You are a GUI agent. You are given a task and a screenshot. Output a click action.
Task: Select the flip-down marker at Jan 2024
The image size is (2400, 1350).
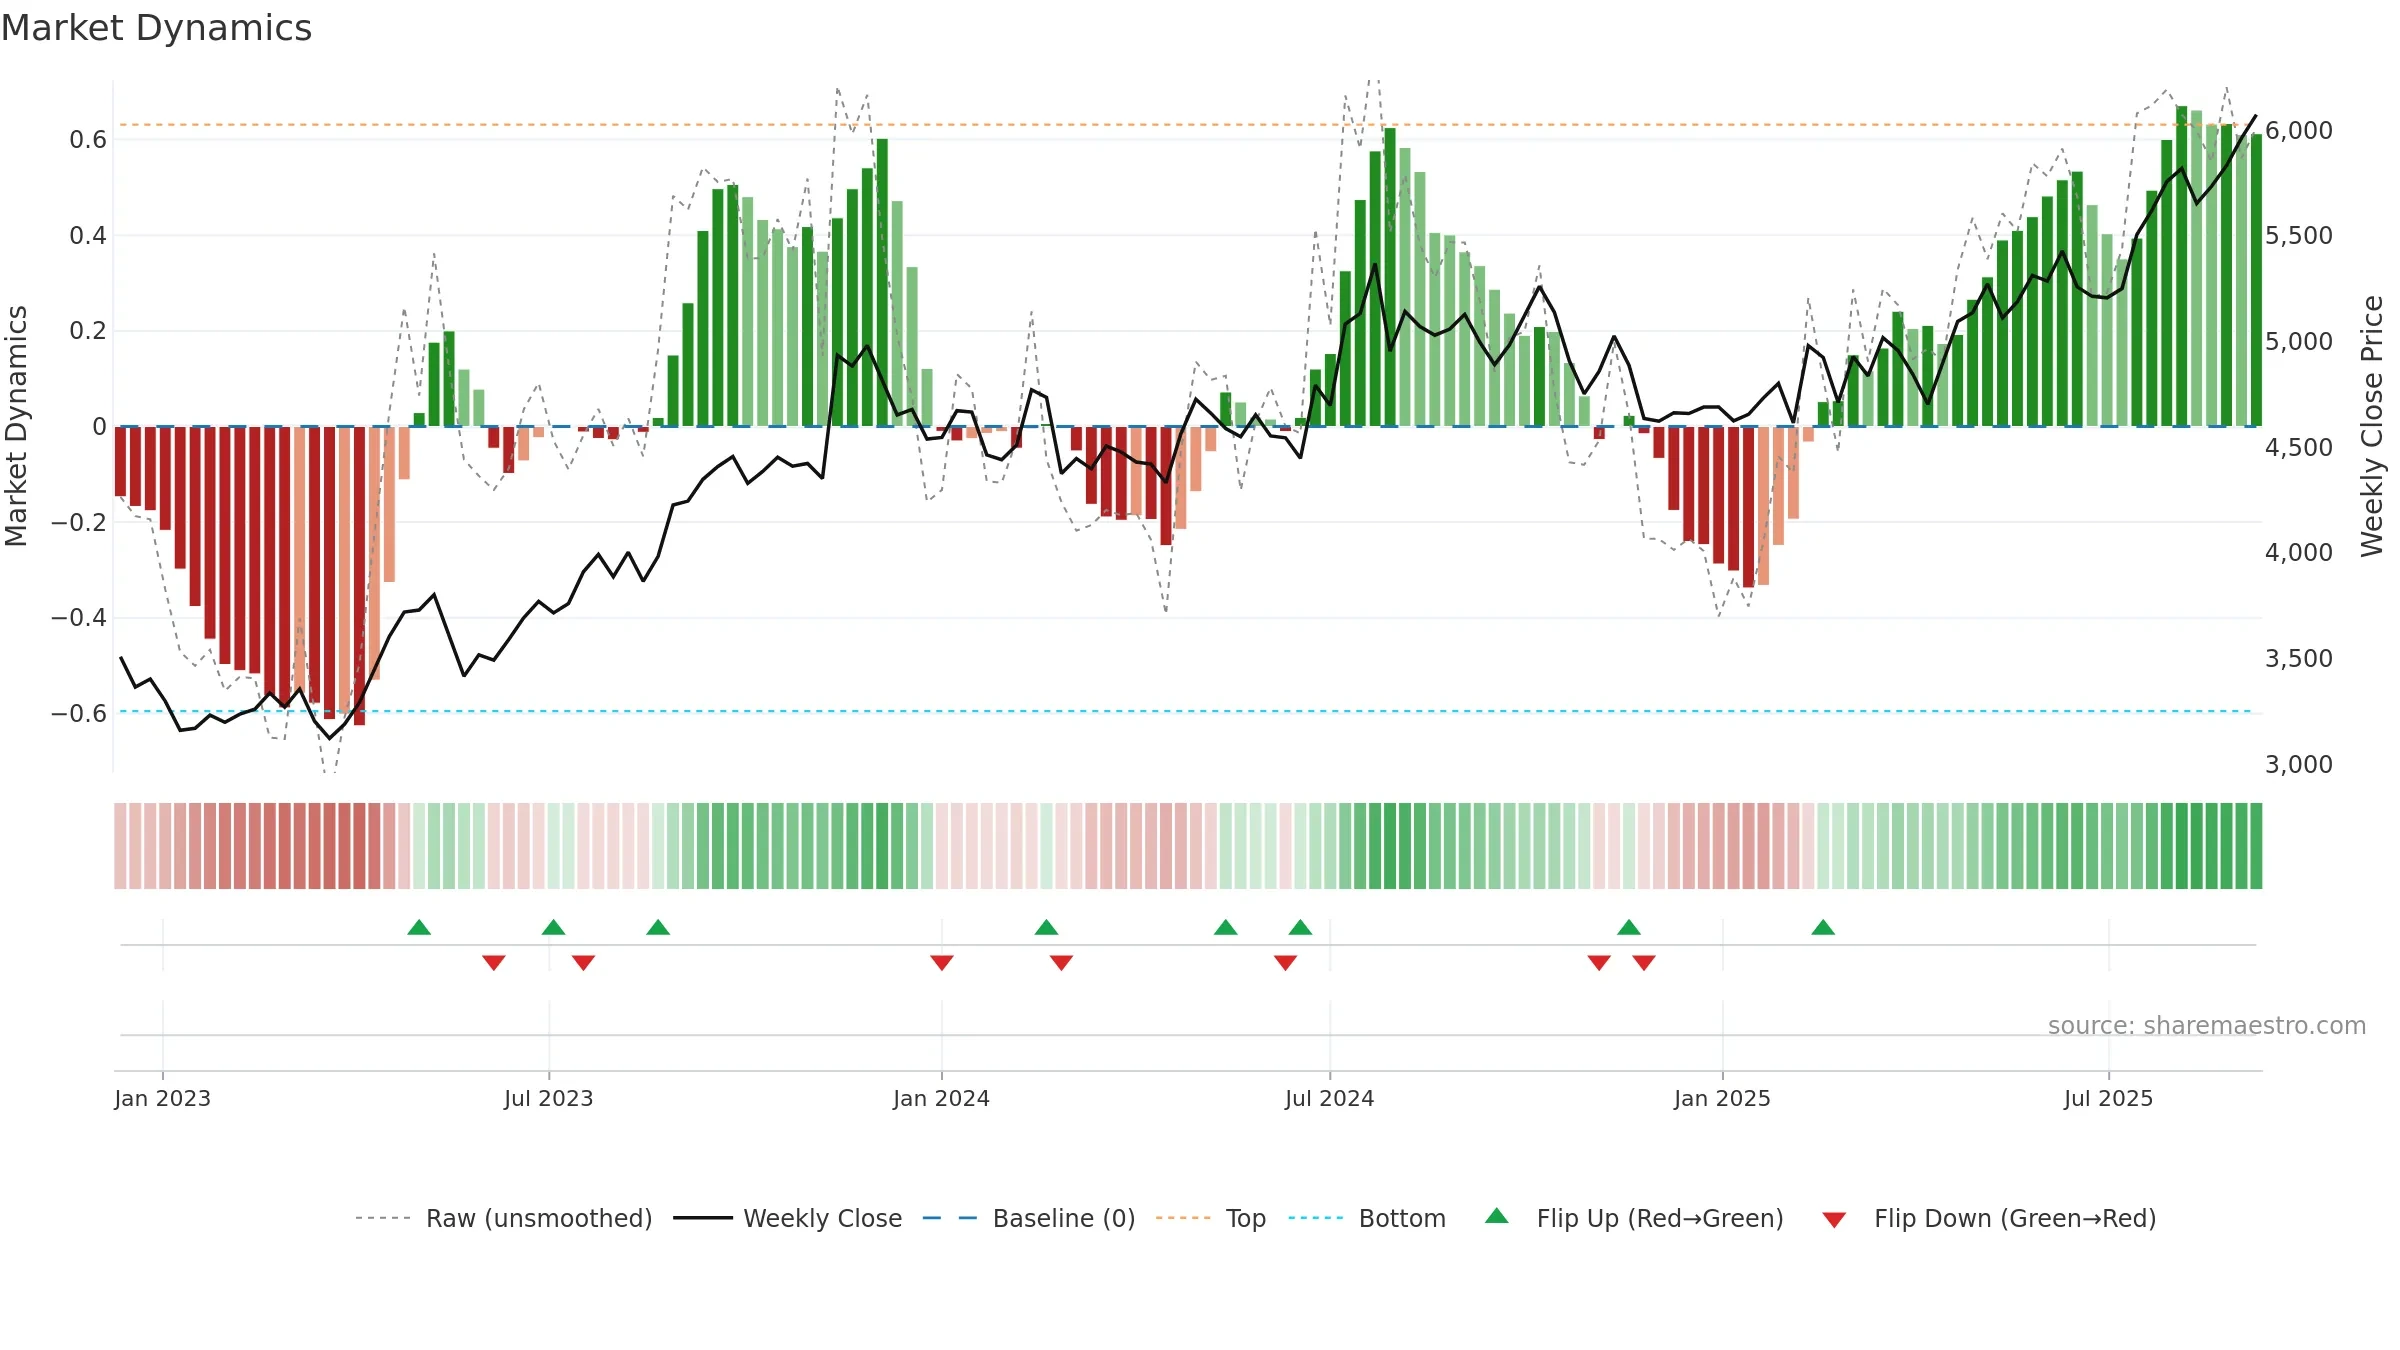(x=942, y=963)
